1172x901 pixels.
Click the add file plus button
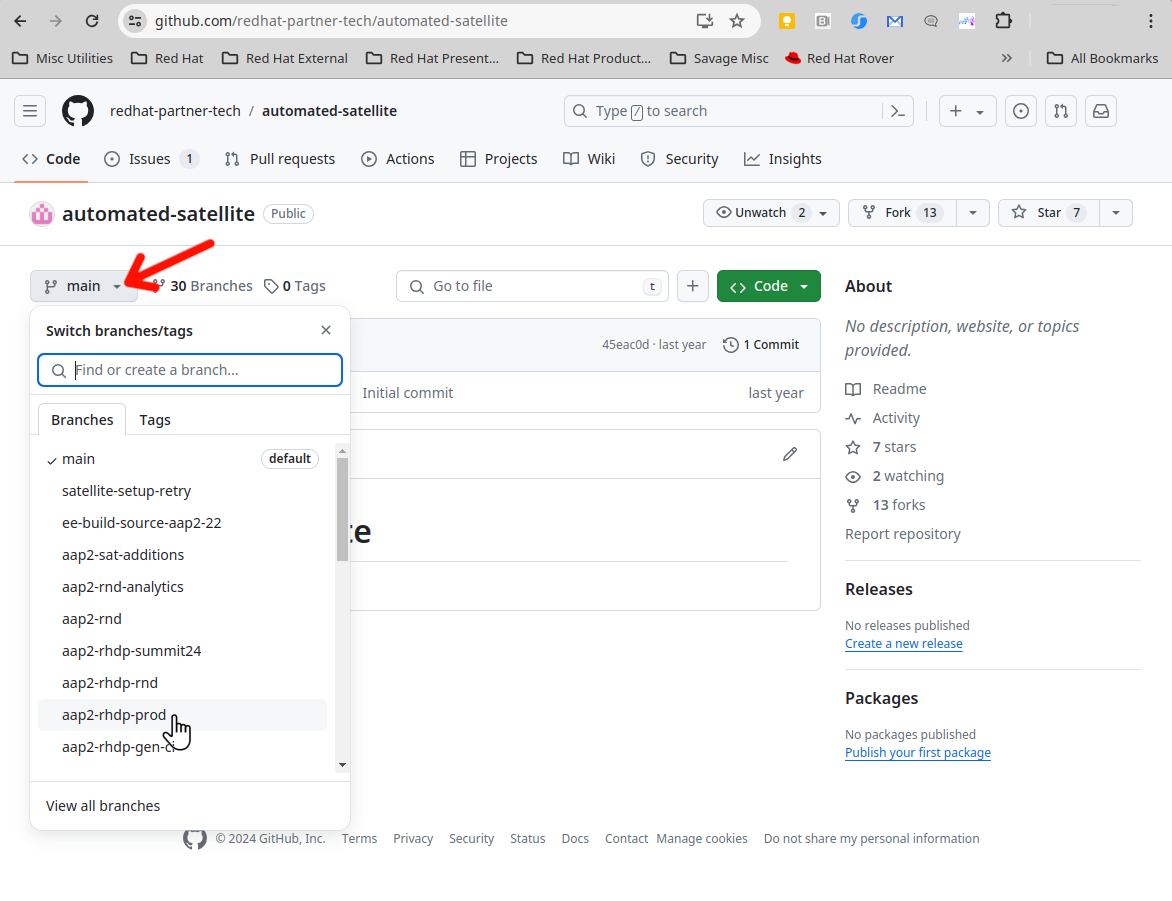point(693,286)
